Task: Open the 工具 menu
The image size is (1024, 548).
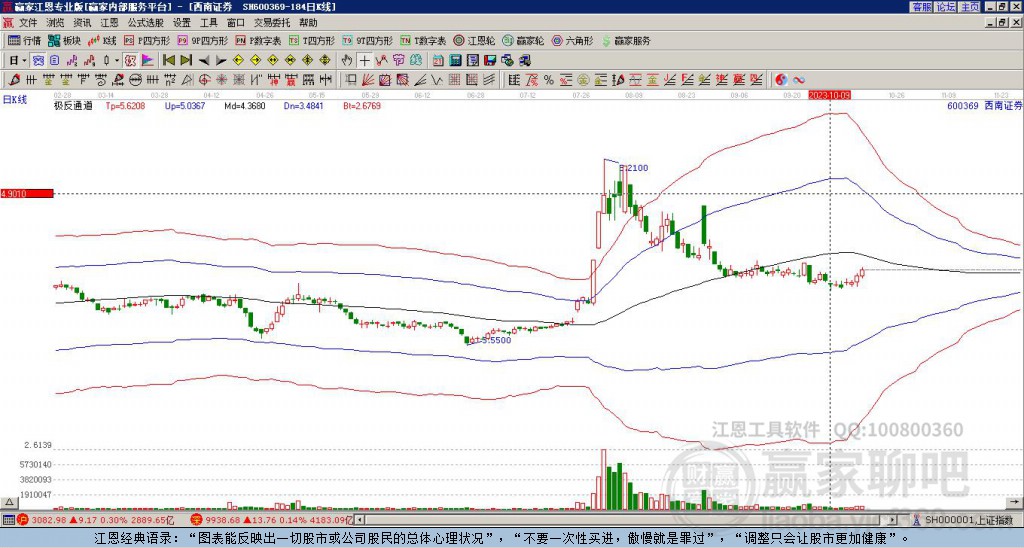Action: coord(209,23)
